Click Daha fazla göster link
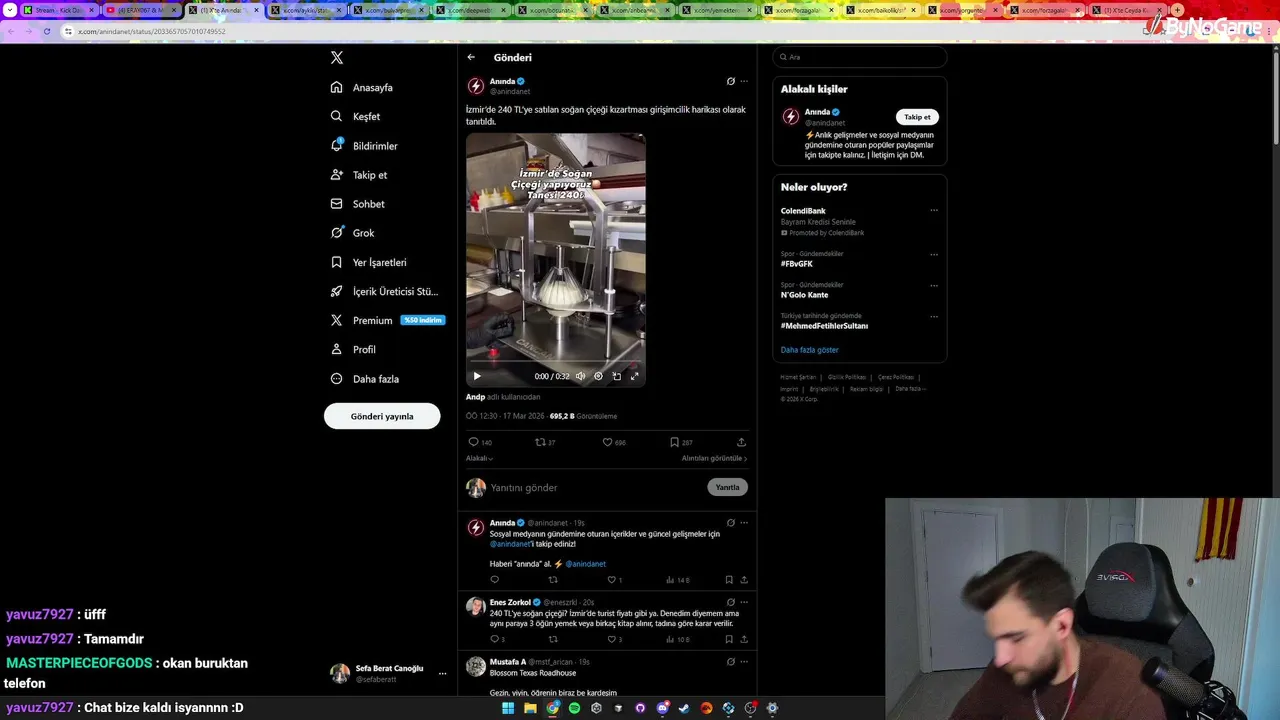 tap(810, 350)
